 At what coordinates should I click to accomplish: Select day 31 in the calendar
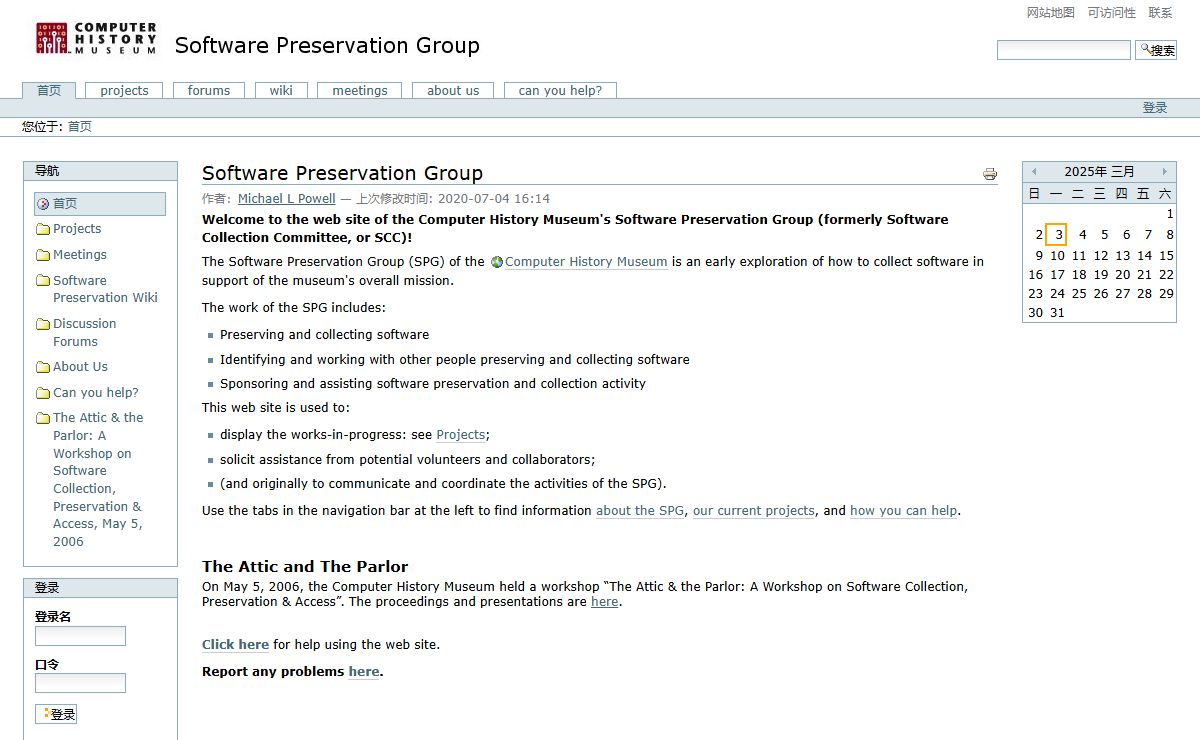pyautogui.click(x=1057, y=313)
